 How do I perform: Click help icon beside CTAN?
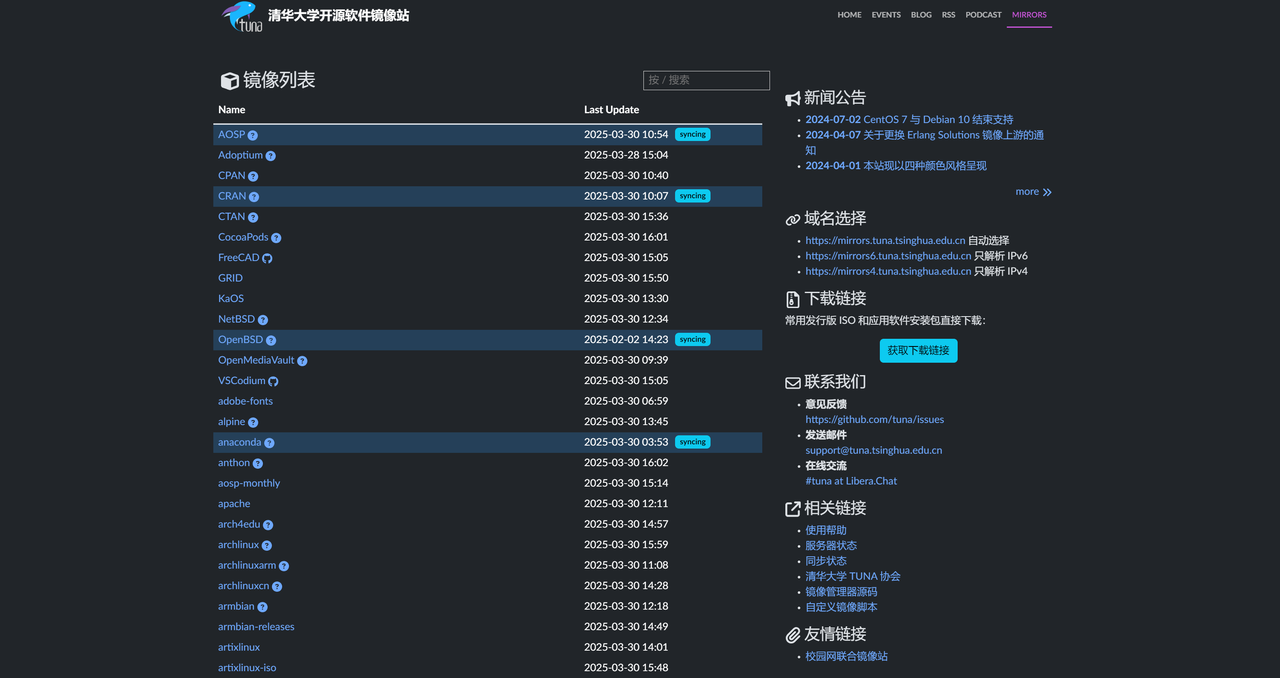(x=253, y=217)
